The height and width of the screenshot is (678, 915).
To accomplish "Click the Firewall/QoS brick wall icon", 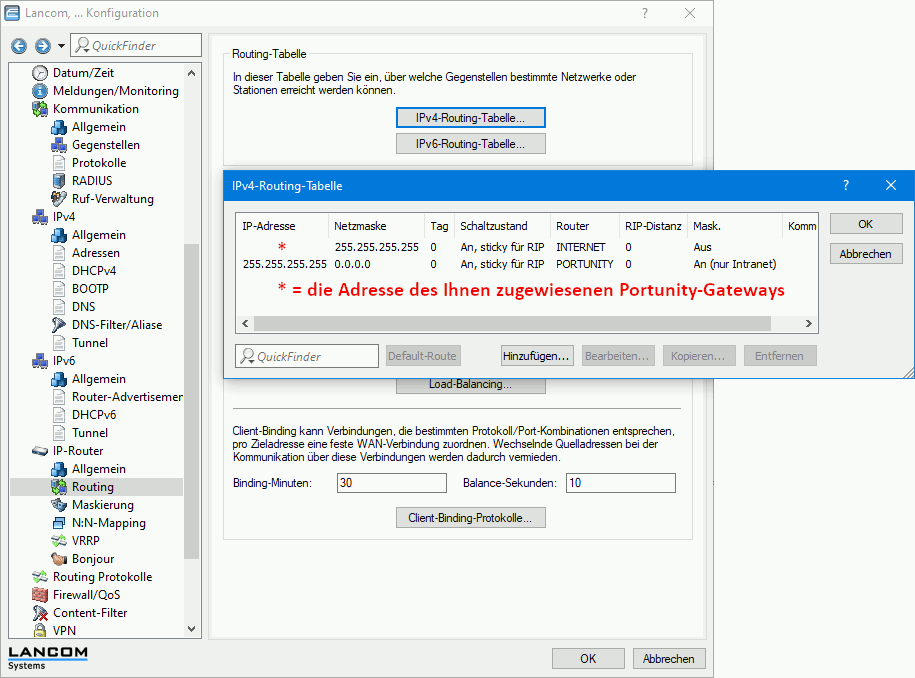I will [40, 595].
